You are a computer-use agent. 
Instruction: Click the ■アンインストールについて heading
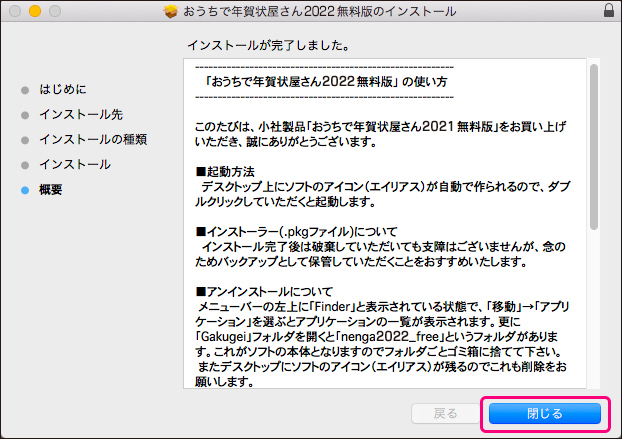pyautogui.click(x=264, y=292)
